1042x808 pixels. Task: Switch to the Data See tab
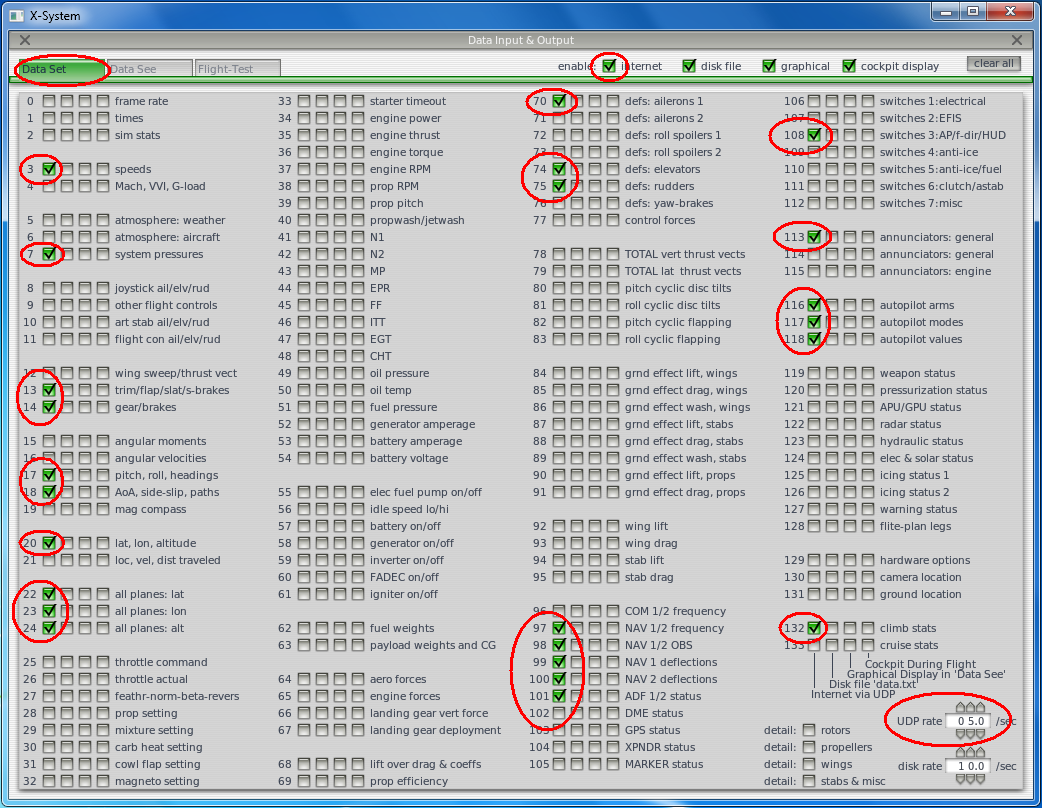point(149,69)
